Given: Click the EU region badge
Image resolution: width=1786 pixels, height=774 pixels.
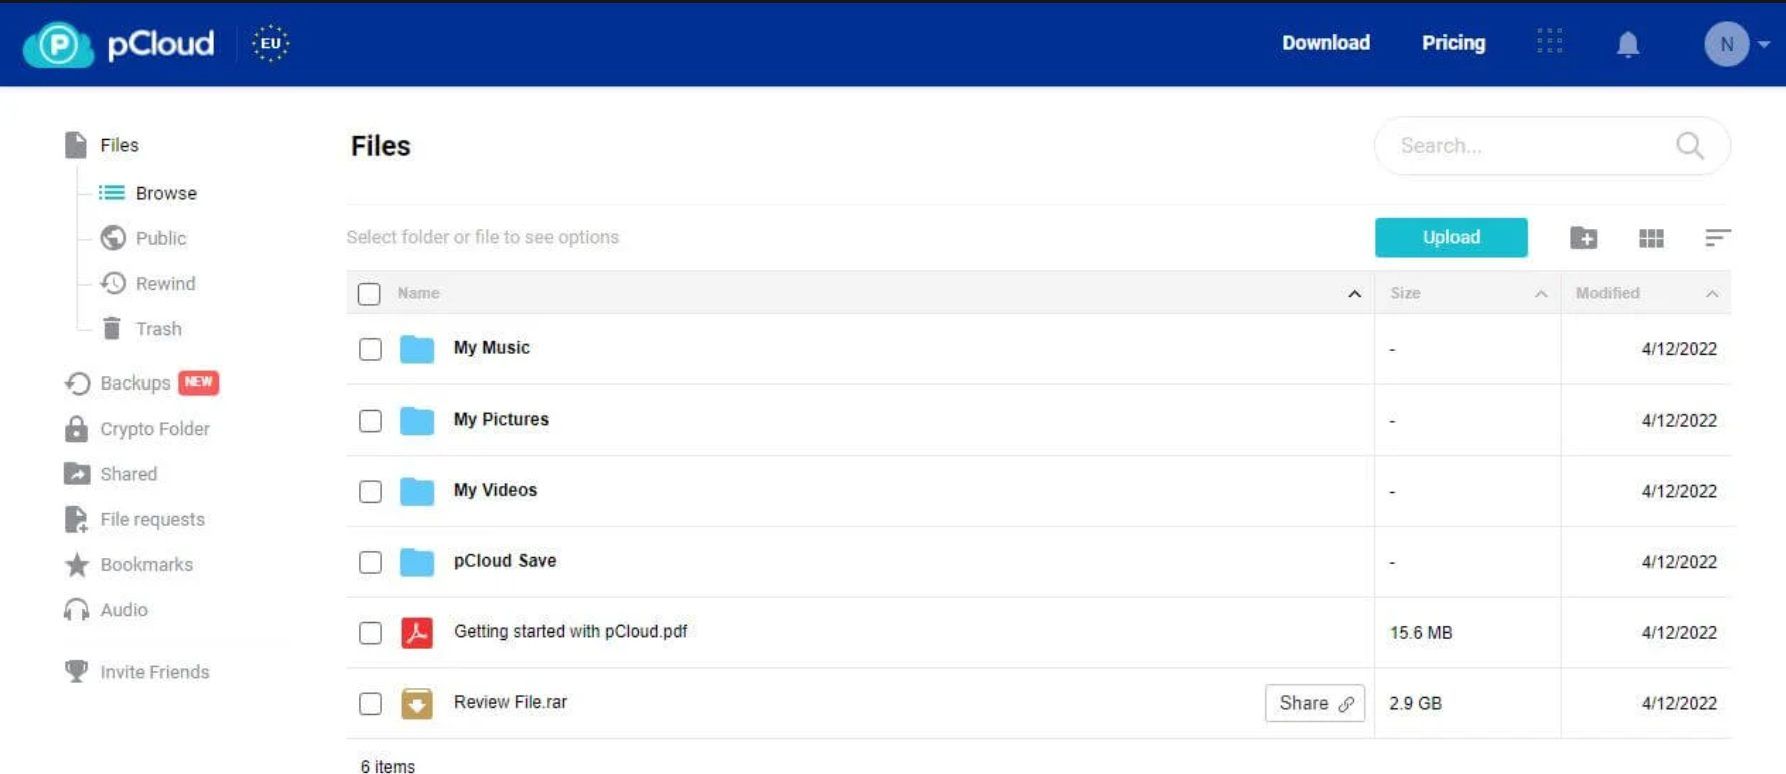Looking at the screenshot, I should pos(270,43).
